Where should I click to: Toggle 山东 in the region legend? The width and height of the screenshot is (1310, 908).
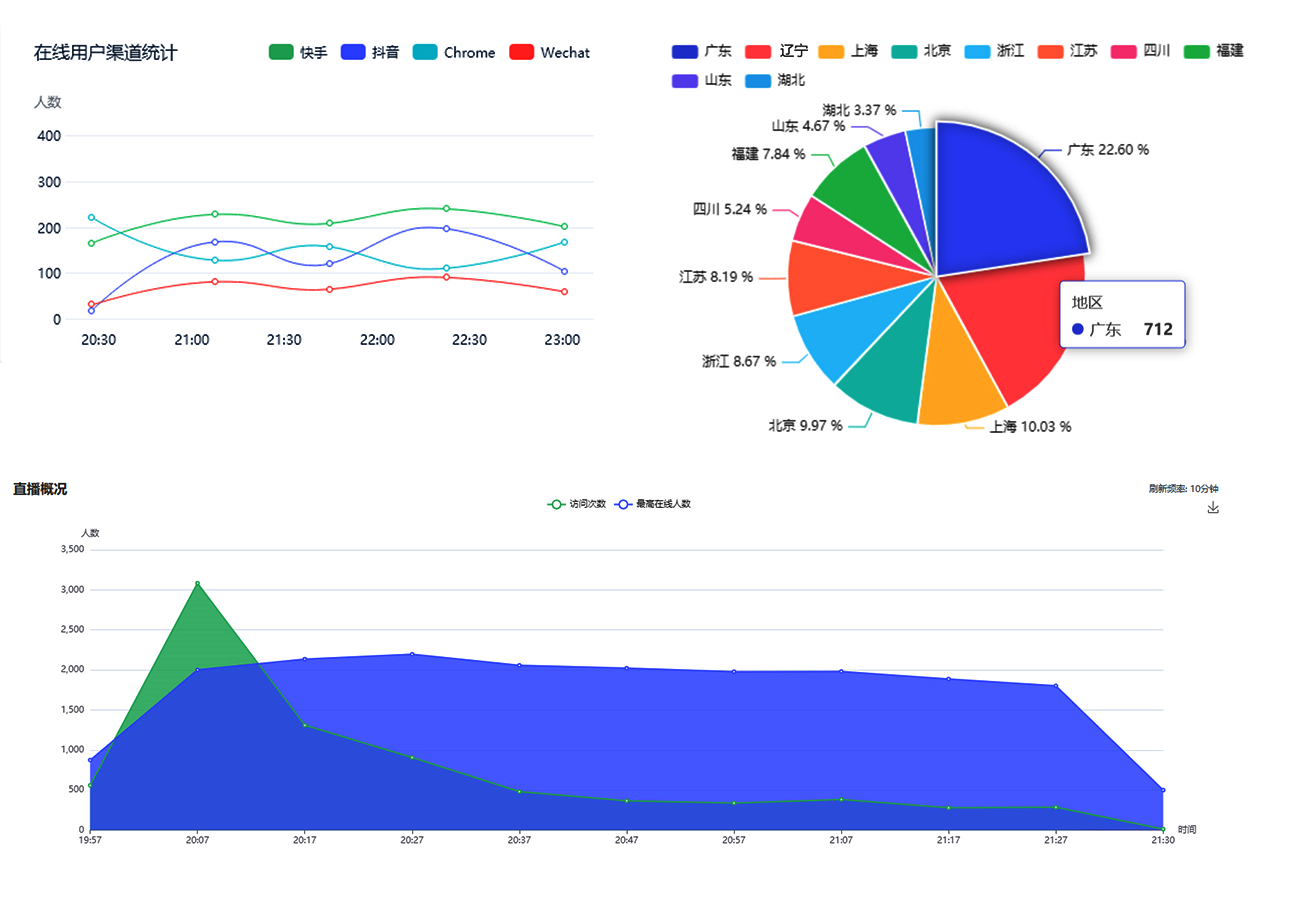(702, 80)
